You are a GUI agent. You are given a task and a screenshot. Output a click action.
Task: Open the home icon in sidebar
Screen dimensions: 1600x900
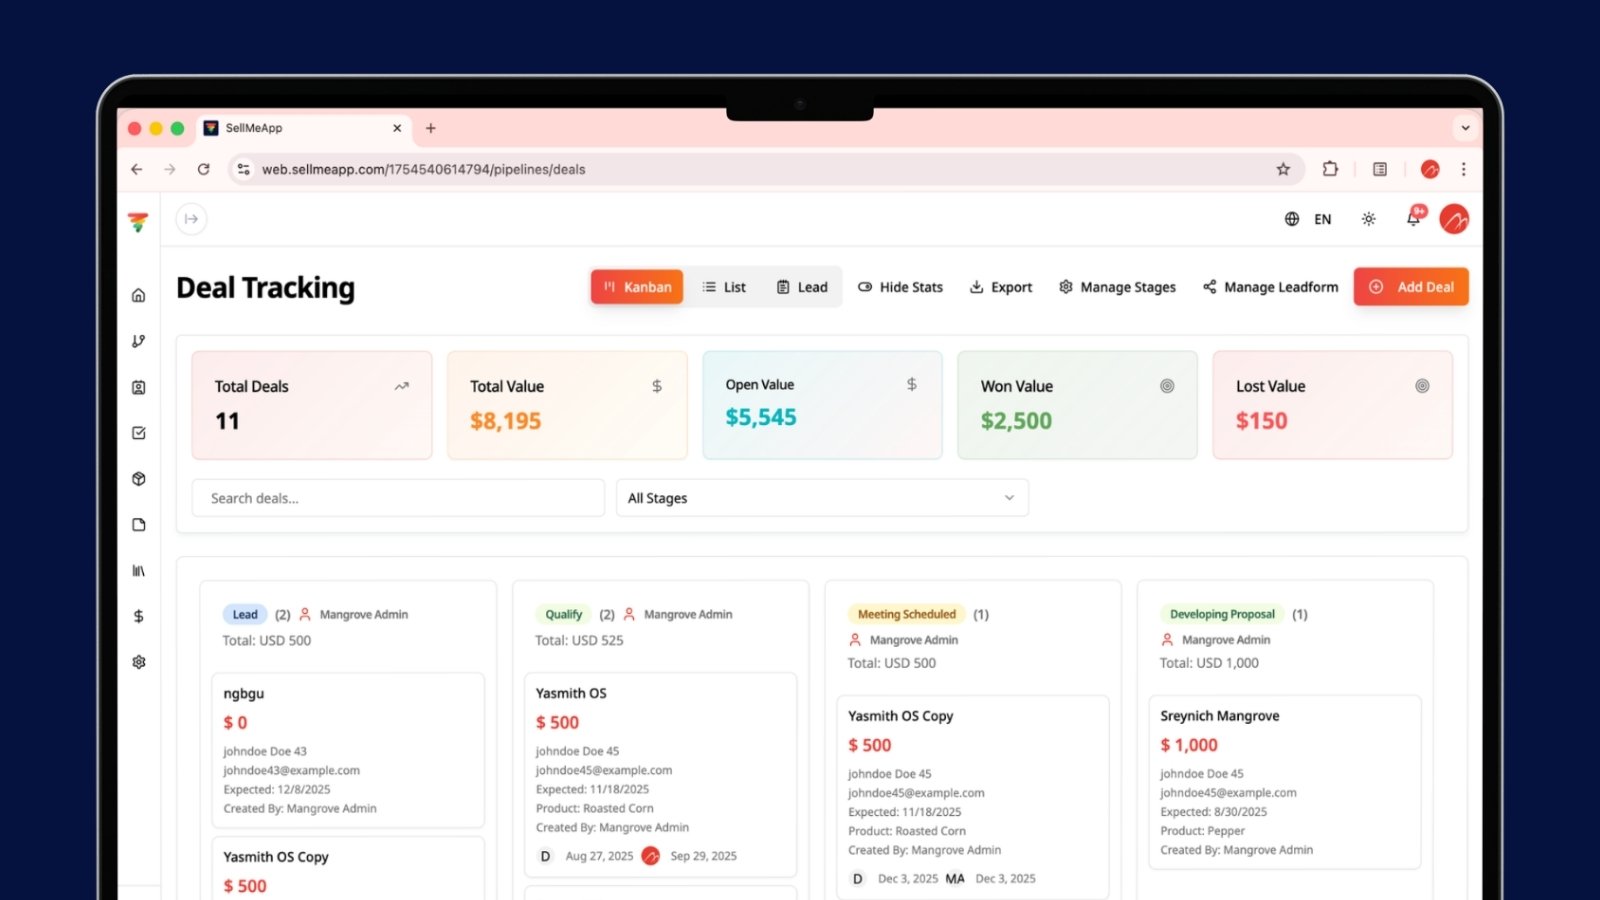coord(139,295)
